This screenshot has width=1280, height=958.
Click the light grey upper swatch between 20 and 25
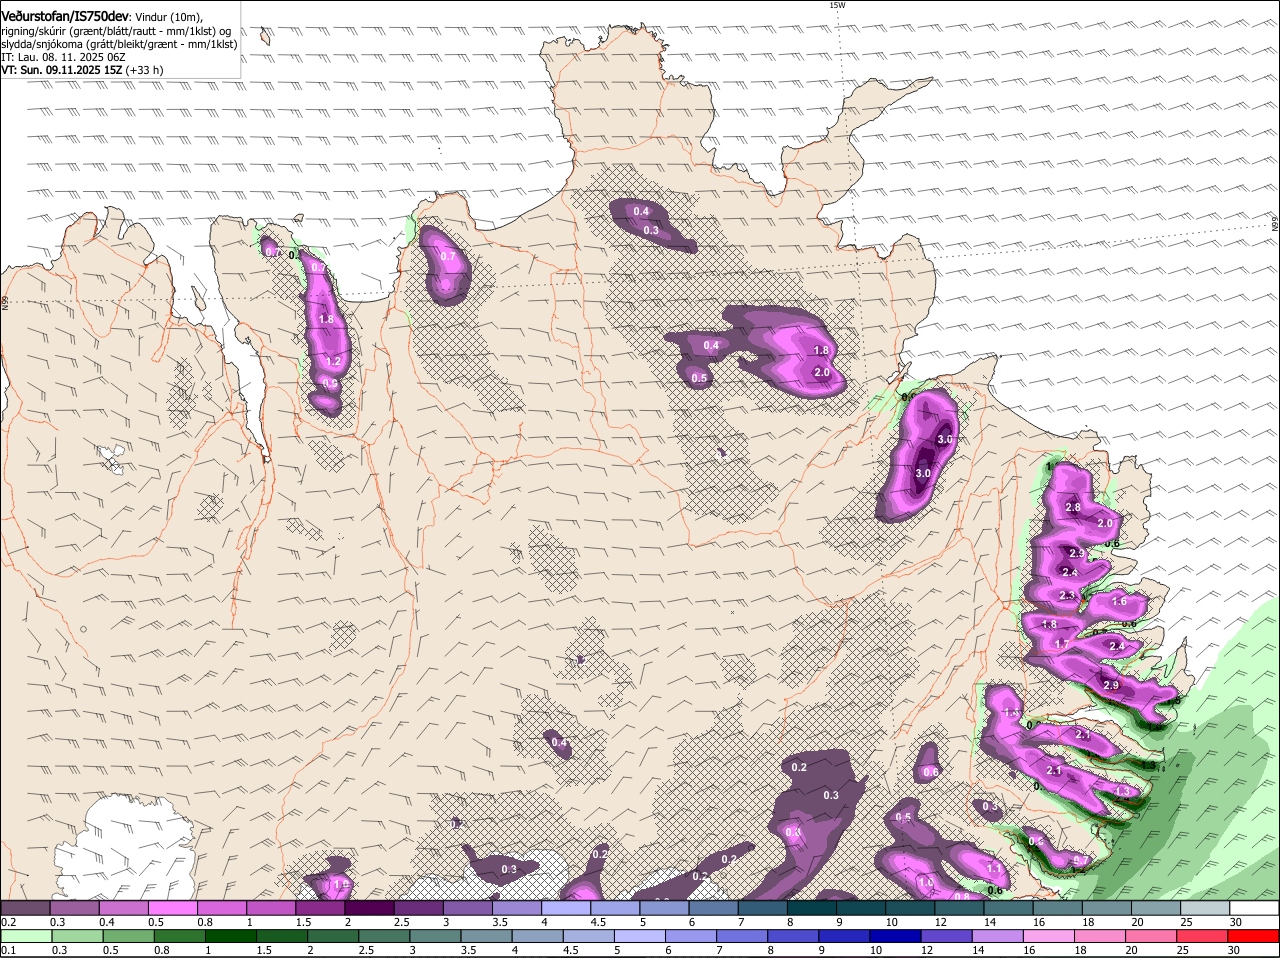point(1205,907)
